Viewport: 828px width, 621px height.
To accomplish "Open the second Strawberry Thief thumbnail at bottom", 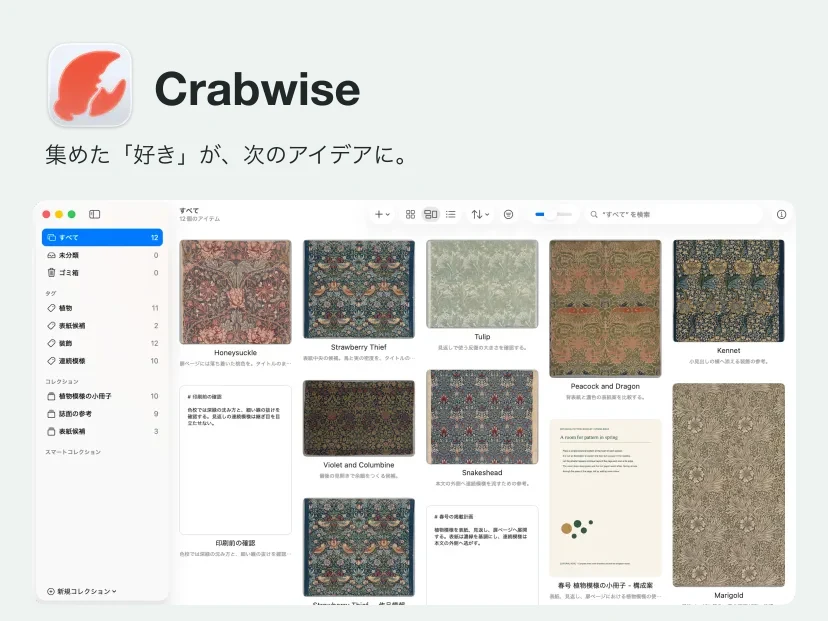I will [359, 548].
